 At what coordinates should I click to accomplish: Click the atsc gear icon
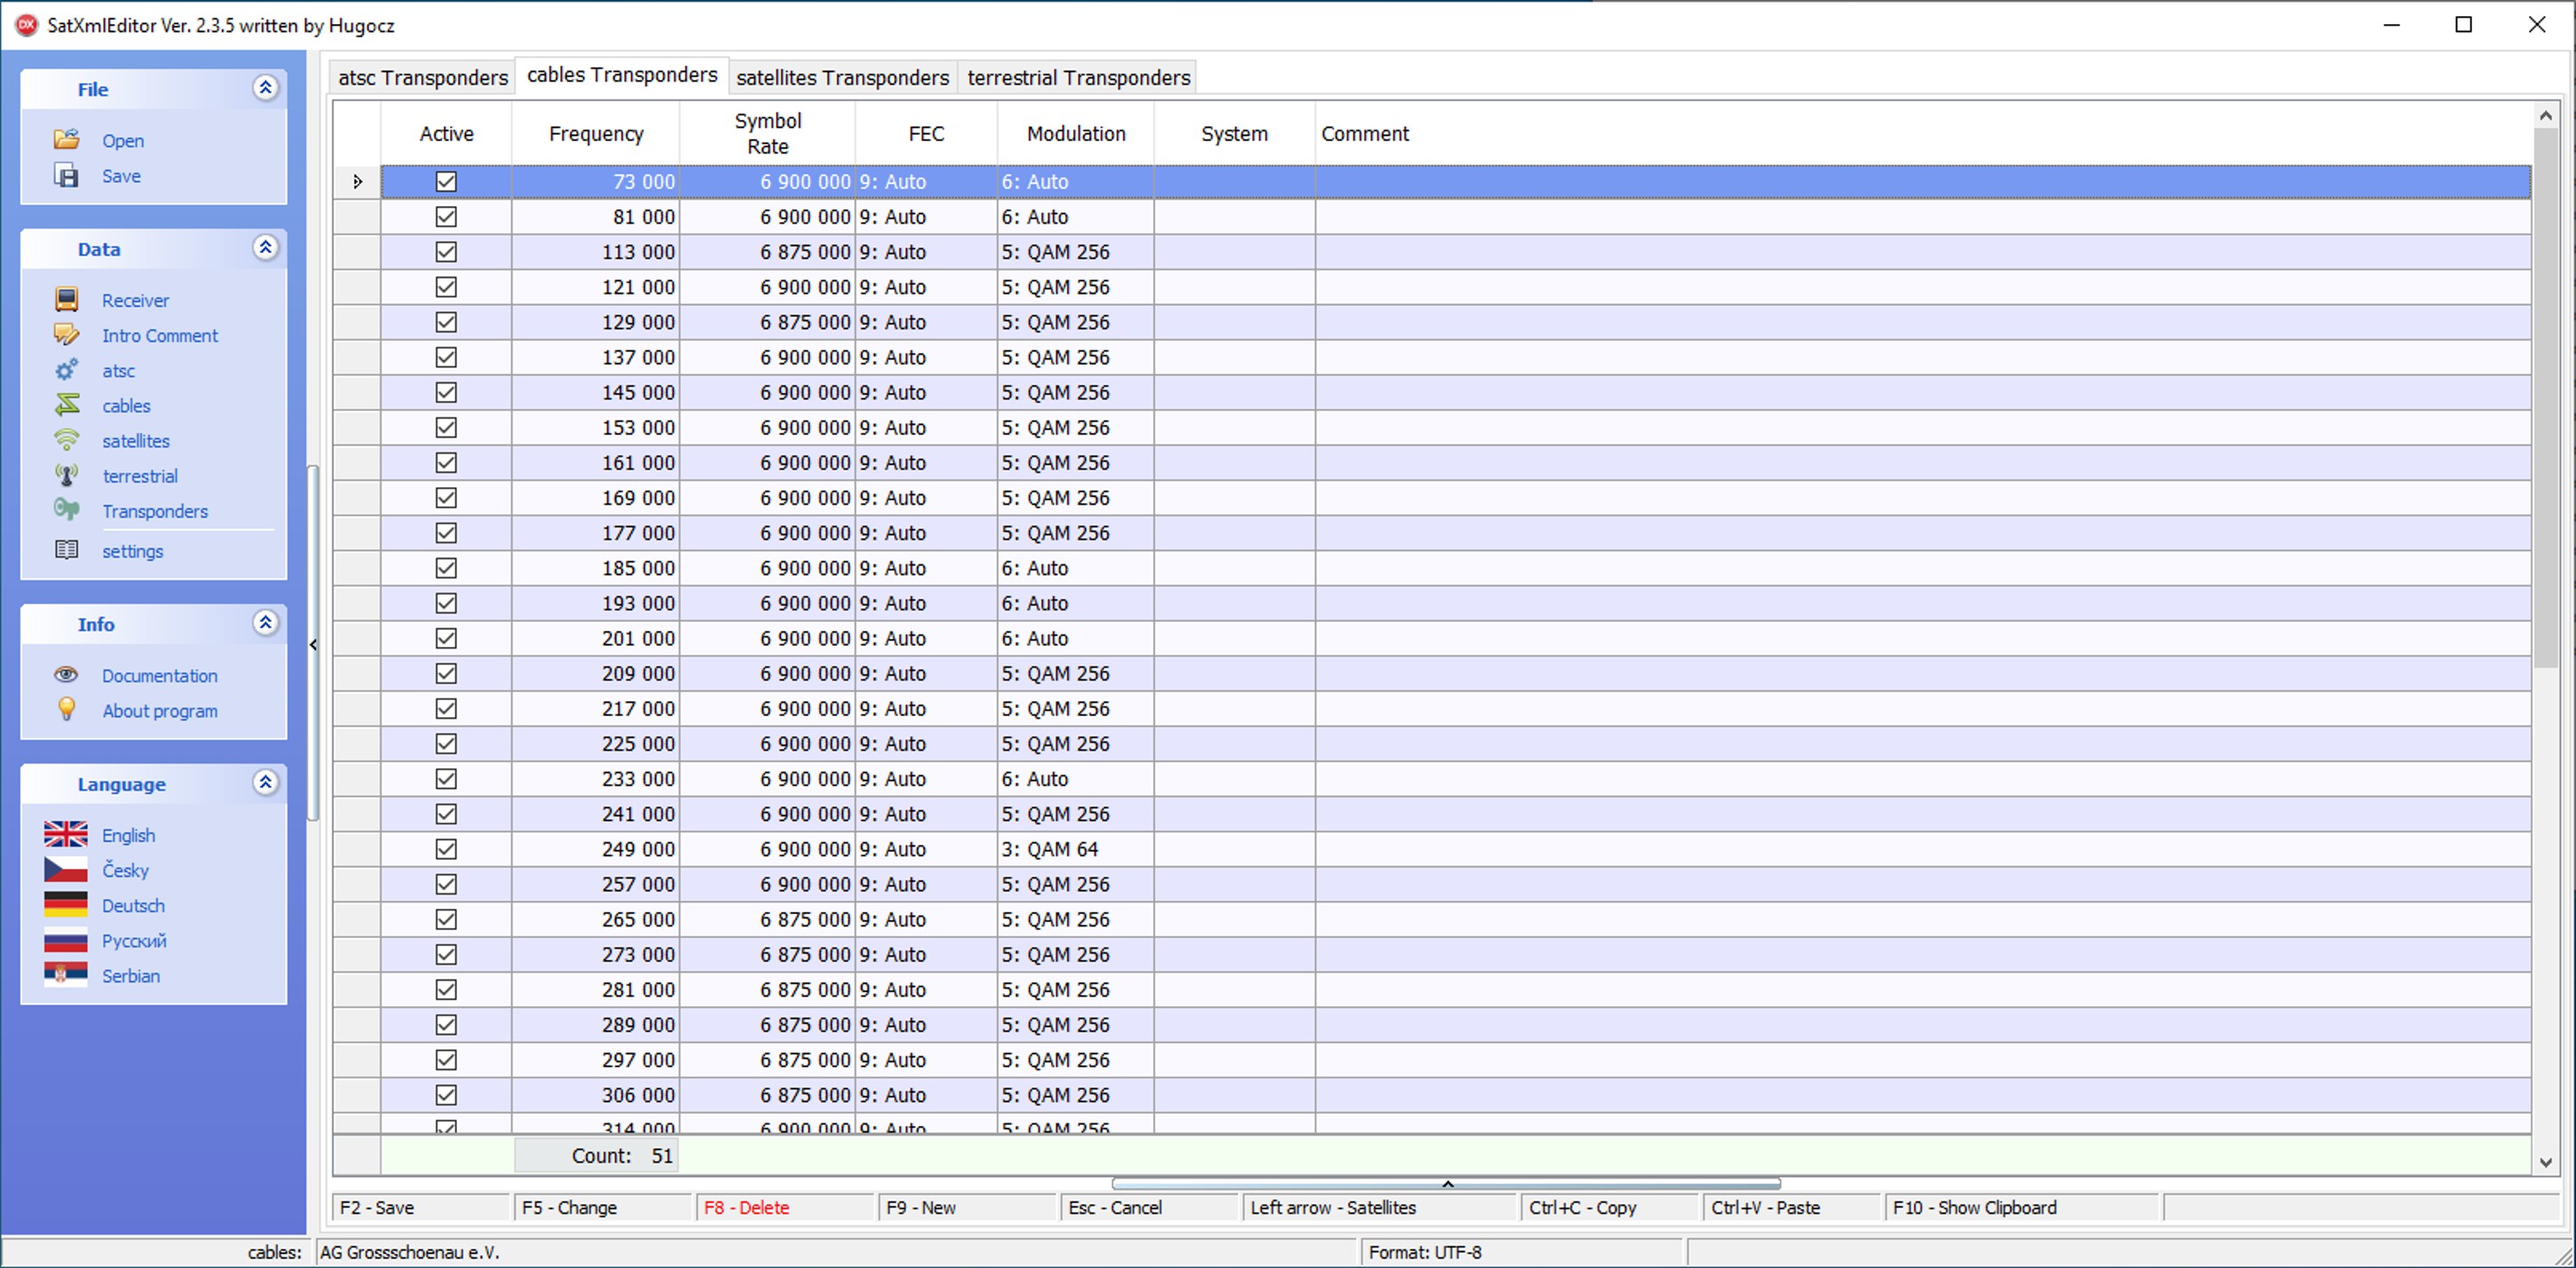[66, 370]
